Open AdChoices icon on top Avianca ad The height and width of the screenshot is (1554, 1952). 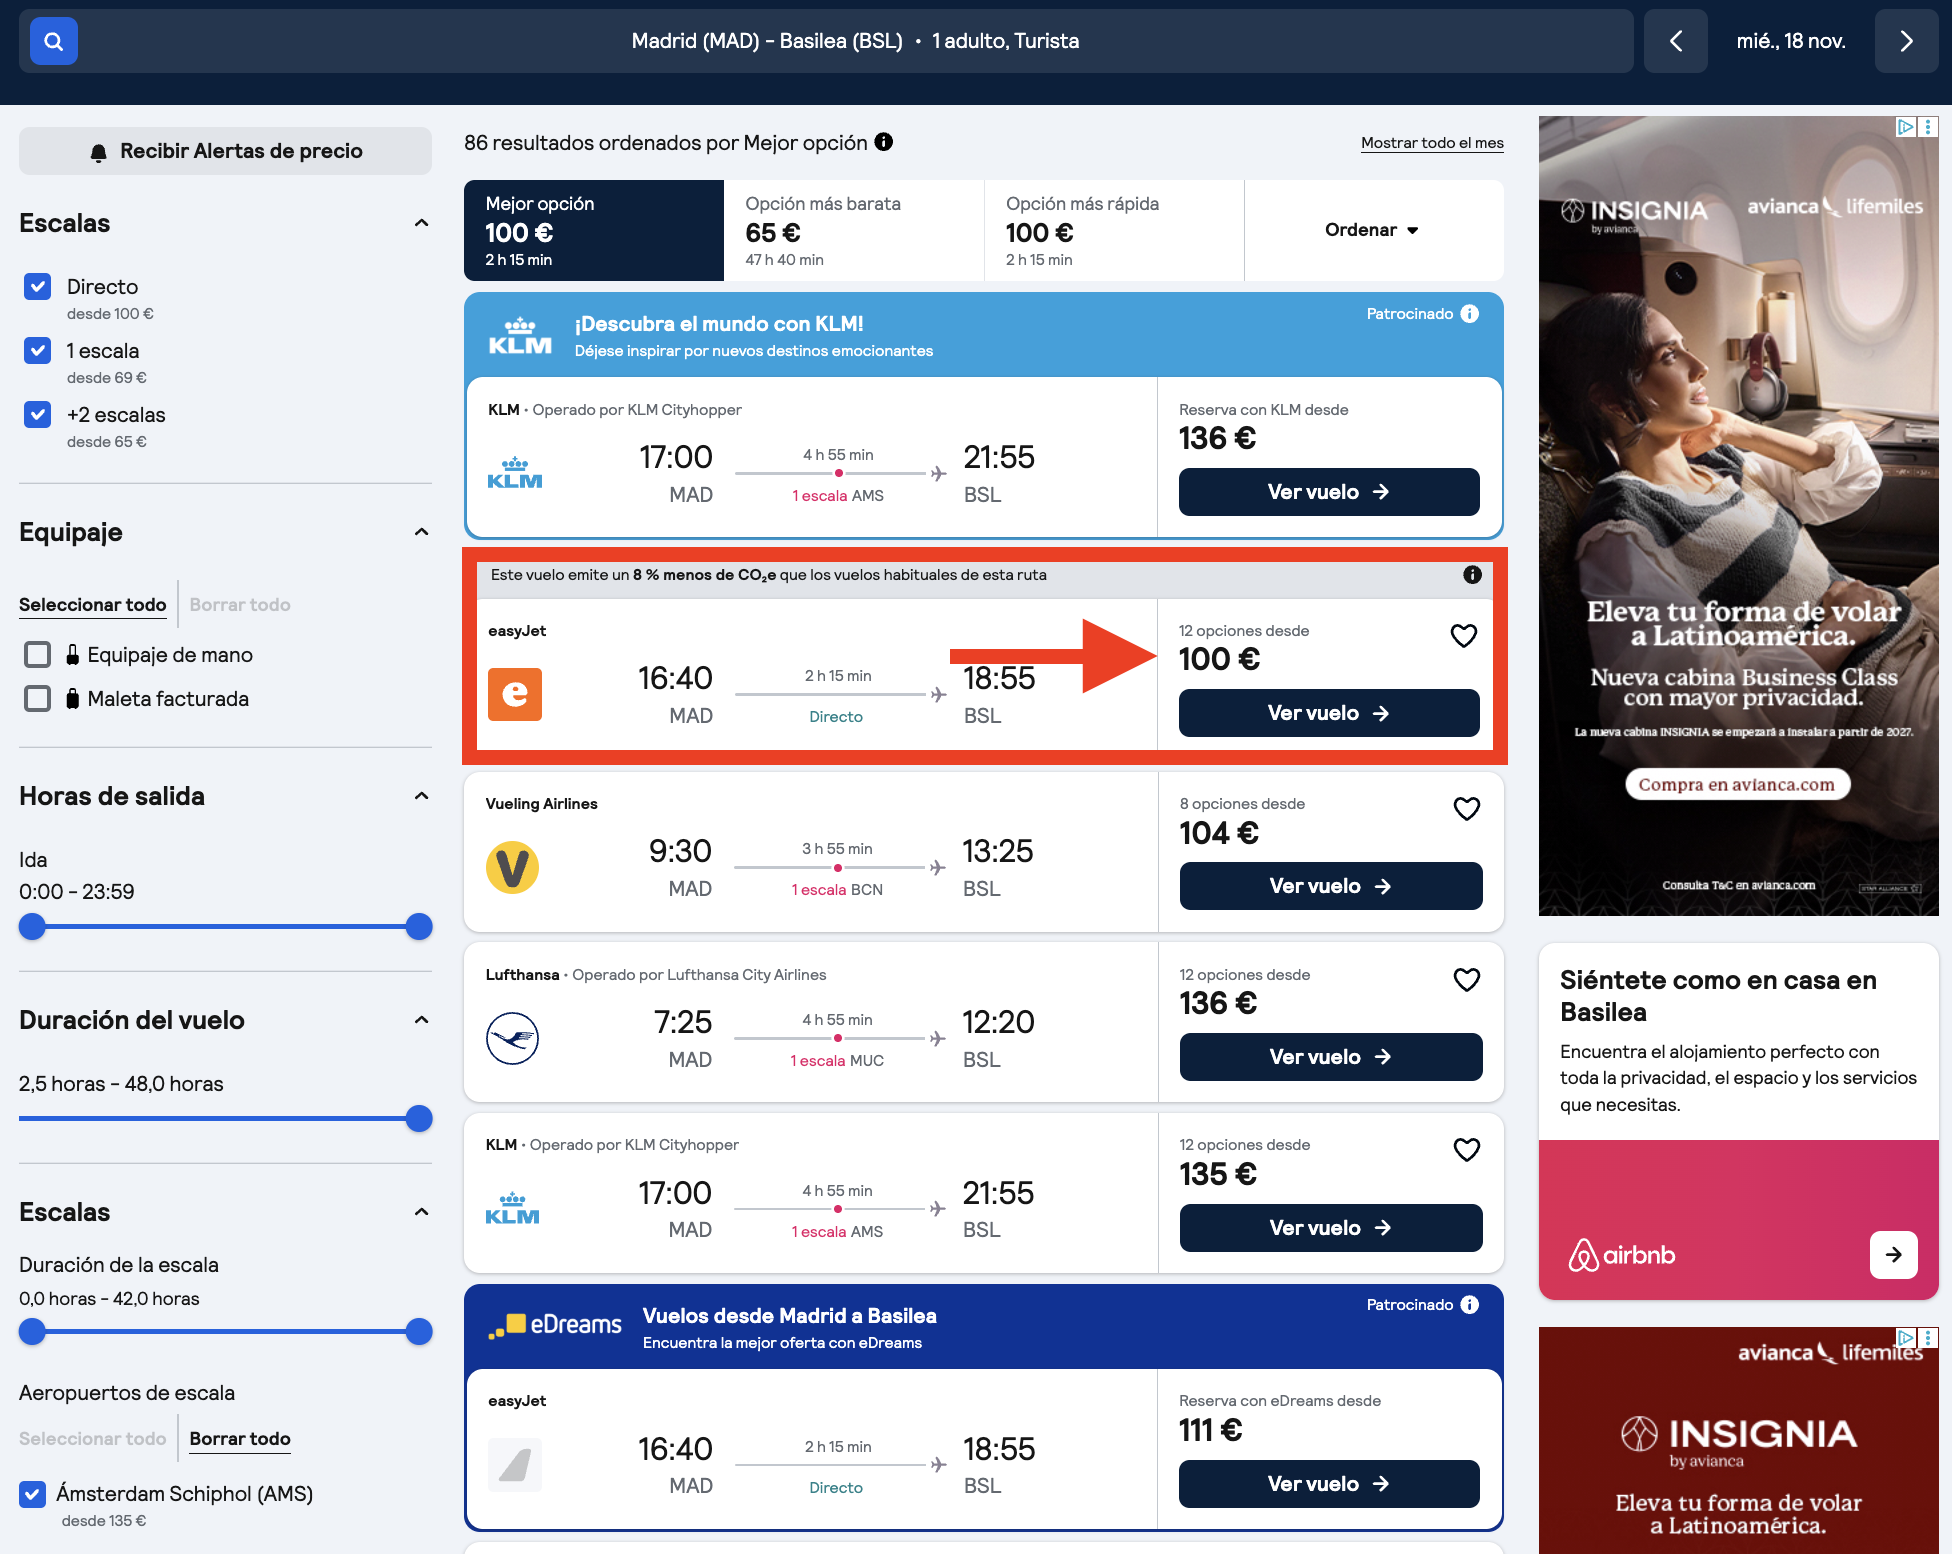tap(1905, 127)
